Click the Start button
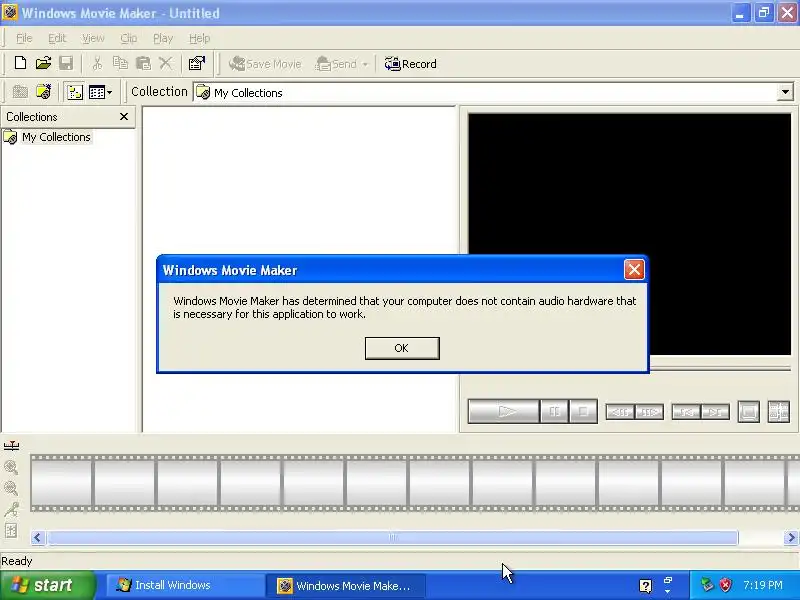This screenshot has width=800, height=600. (47, 585)
